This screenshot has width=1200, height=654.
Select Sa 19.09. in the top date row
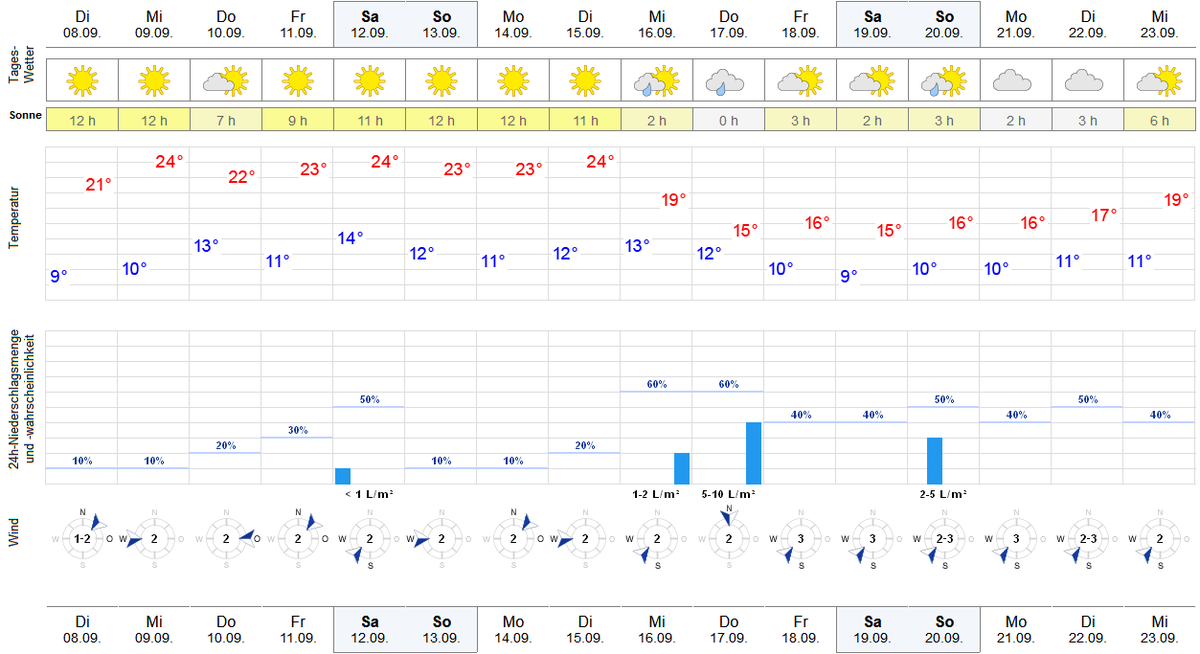[872, 24]
